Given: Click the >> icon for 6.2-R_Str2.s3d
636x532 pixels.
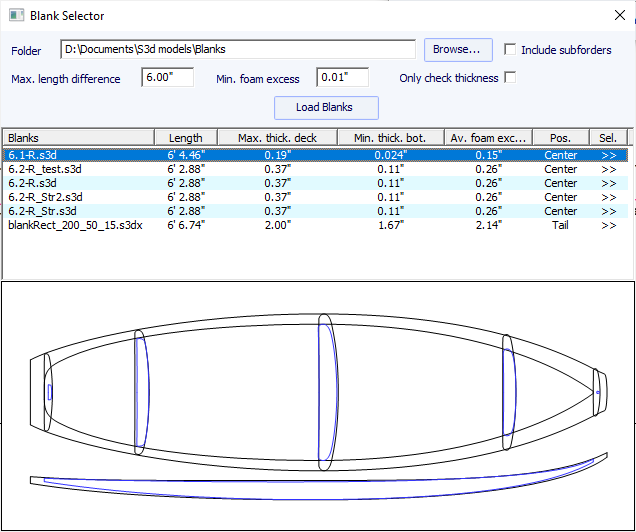Looking at the screenshot, I should (609, 197).
